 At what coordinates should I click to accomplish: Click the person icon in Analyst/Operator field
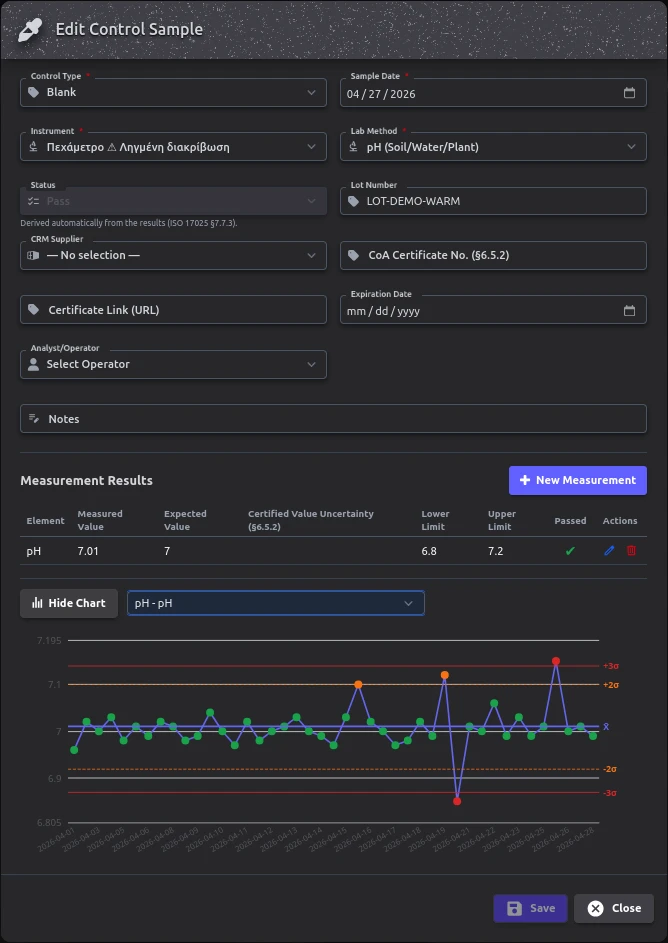[x=34, y=364]
